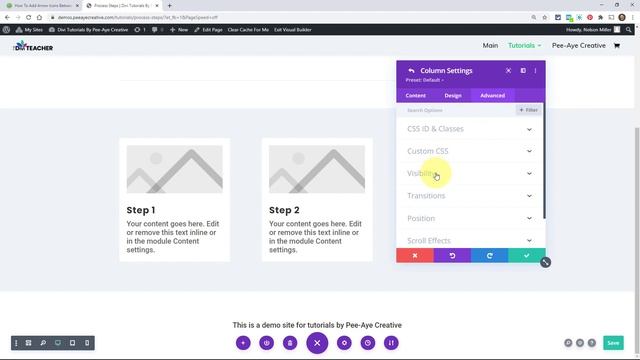640x360 pixels.
Task: Click the builder search magnifier icon near Save
Action: [568, 343]
